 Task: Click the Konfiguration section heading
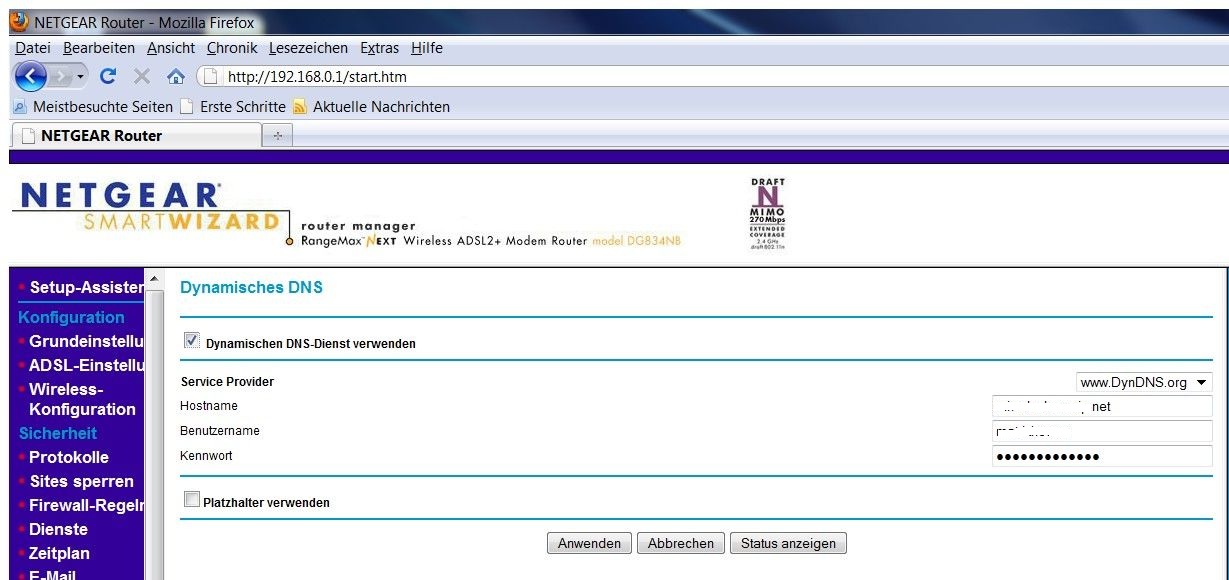tap(71, 317)
